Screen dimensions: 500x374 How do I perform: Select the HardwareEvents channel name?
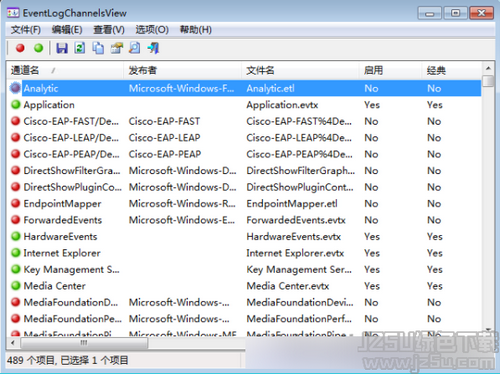pos(60,237)
